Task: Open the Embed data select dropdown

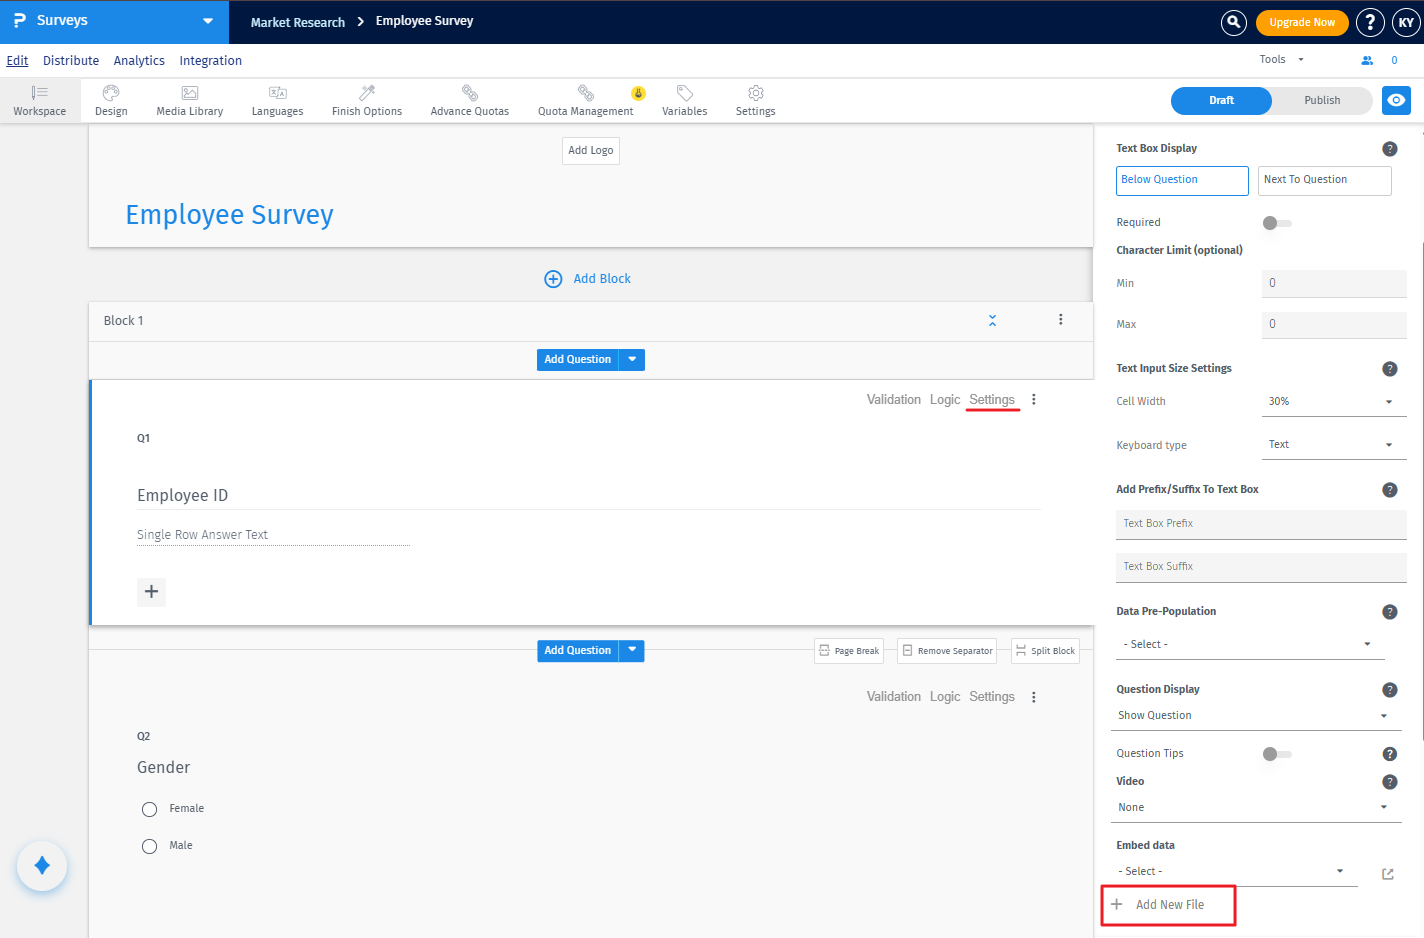Action: [x=1236, y=872]
